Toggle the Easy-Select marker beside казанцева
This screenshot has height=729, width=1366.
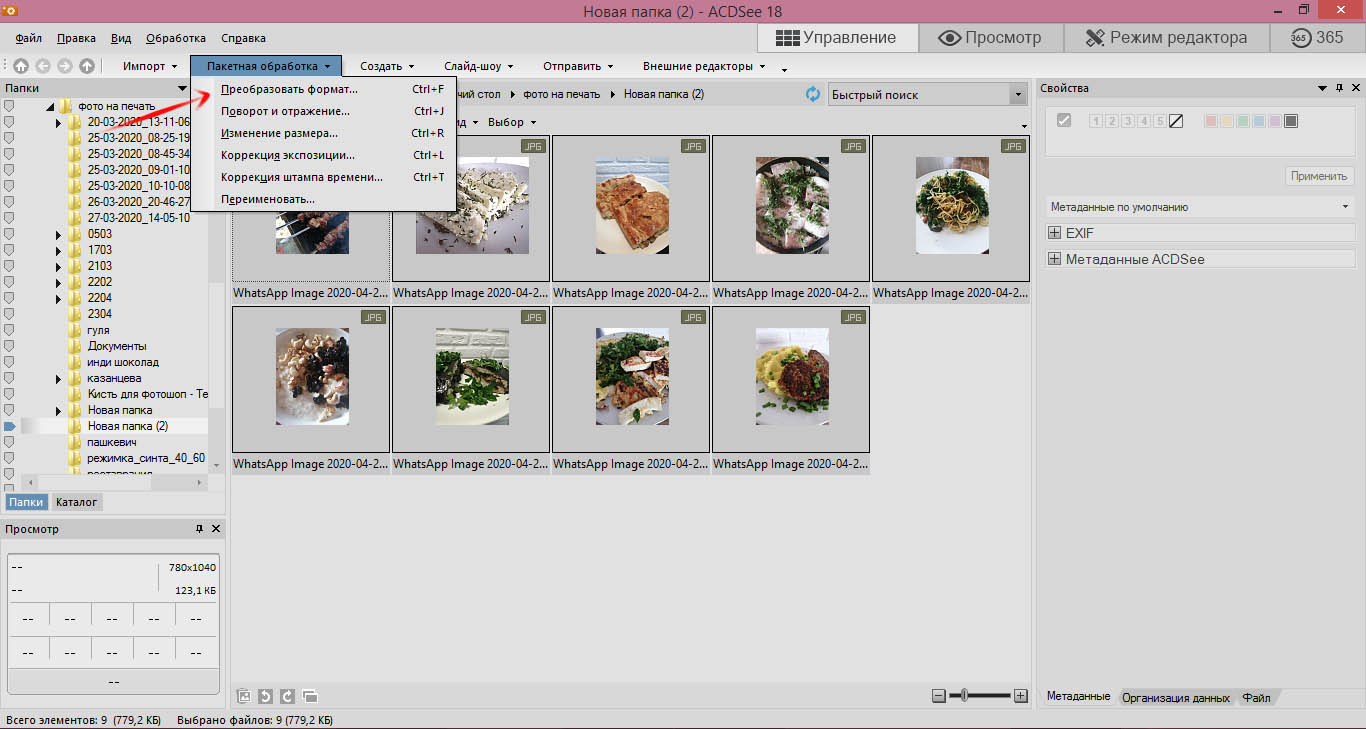(x=10, y=378)
